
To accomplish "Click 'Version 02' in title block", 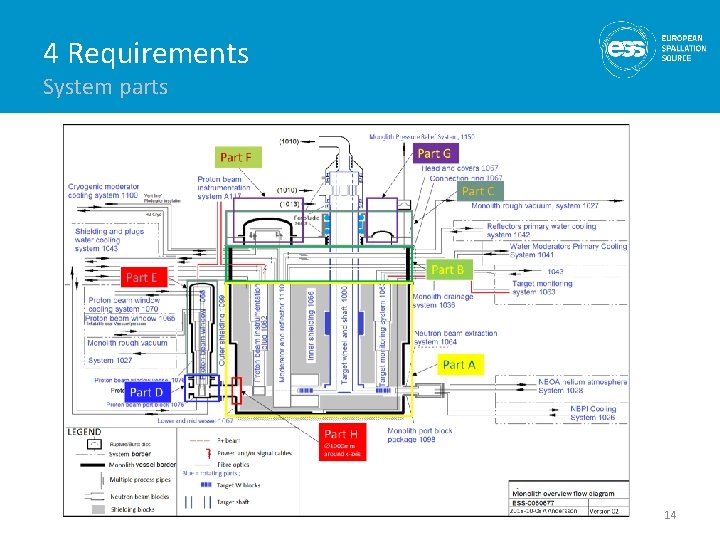I will click(x=604, y=511).
